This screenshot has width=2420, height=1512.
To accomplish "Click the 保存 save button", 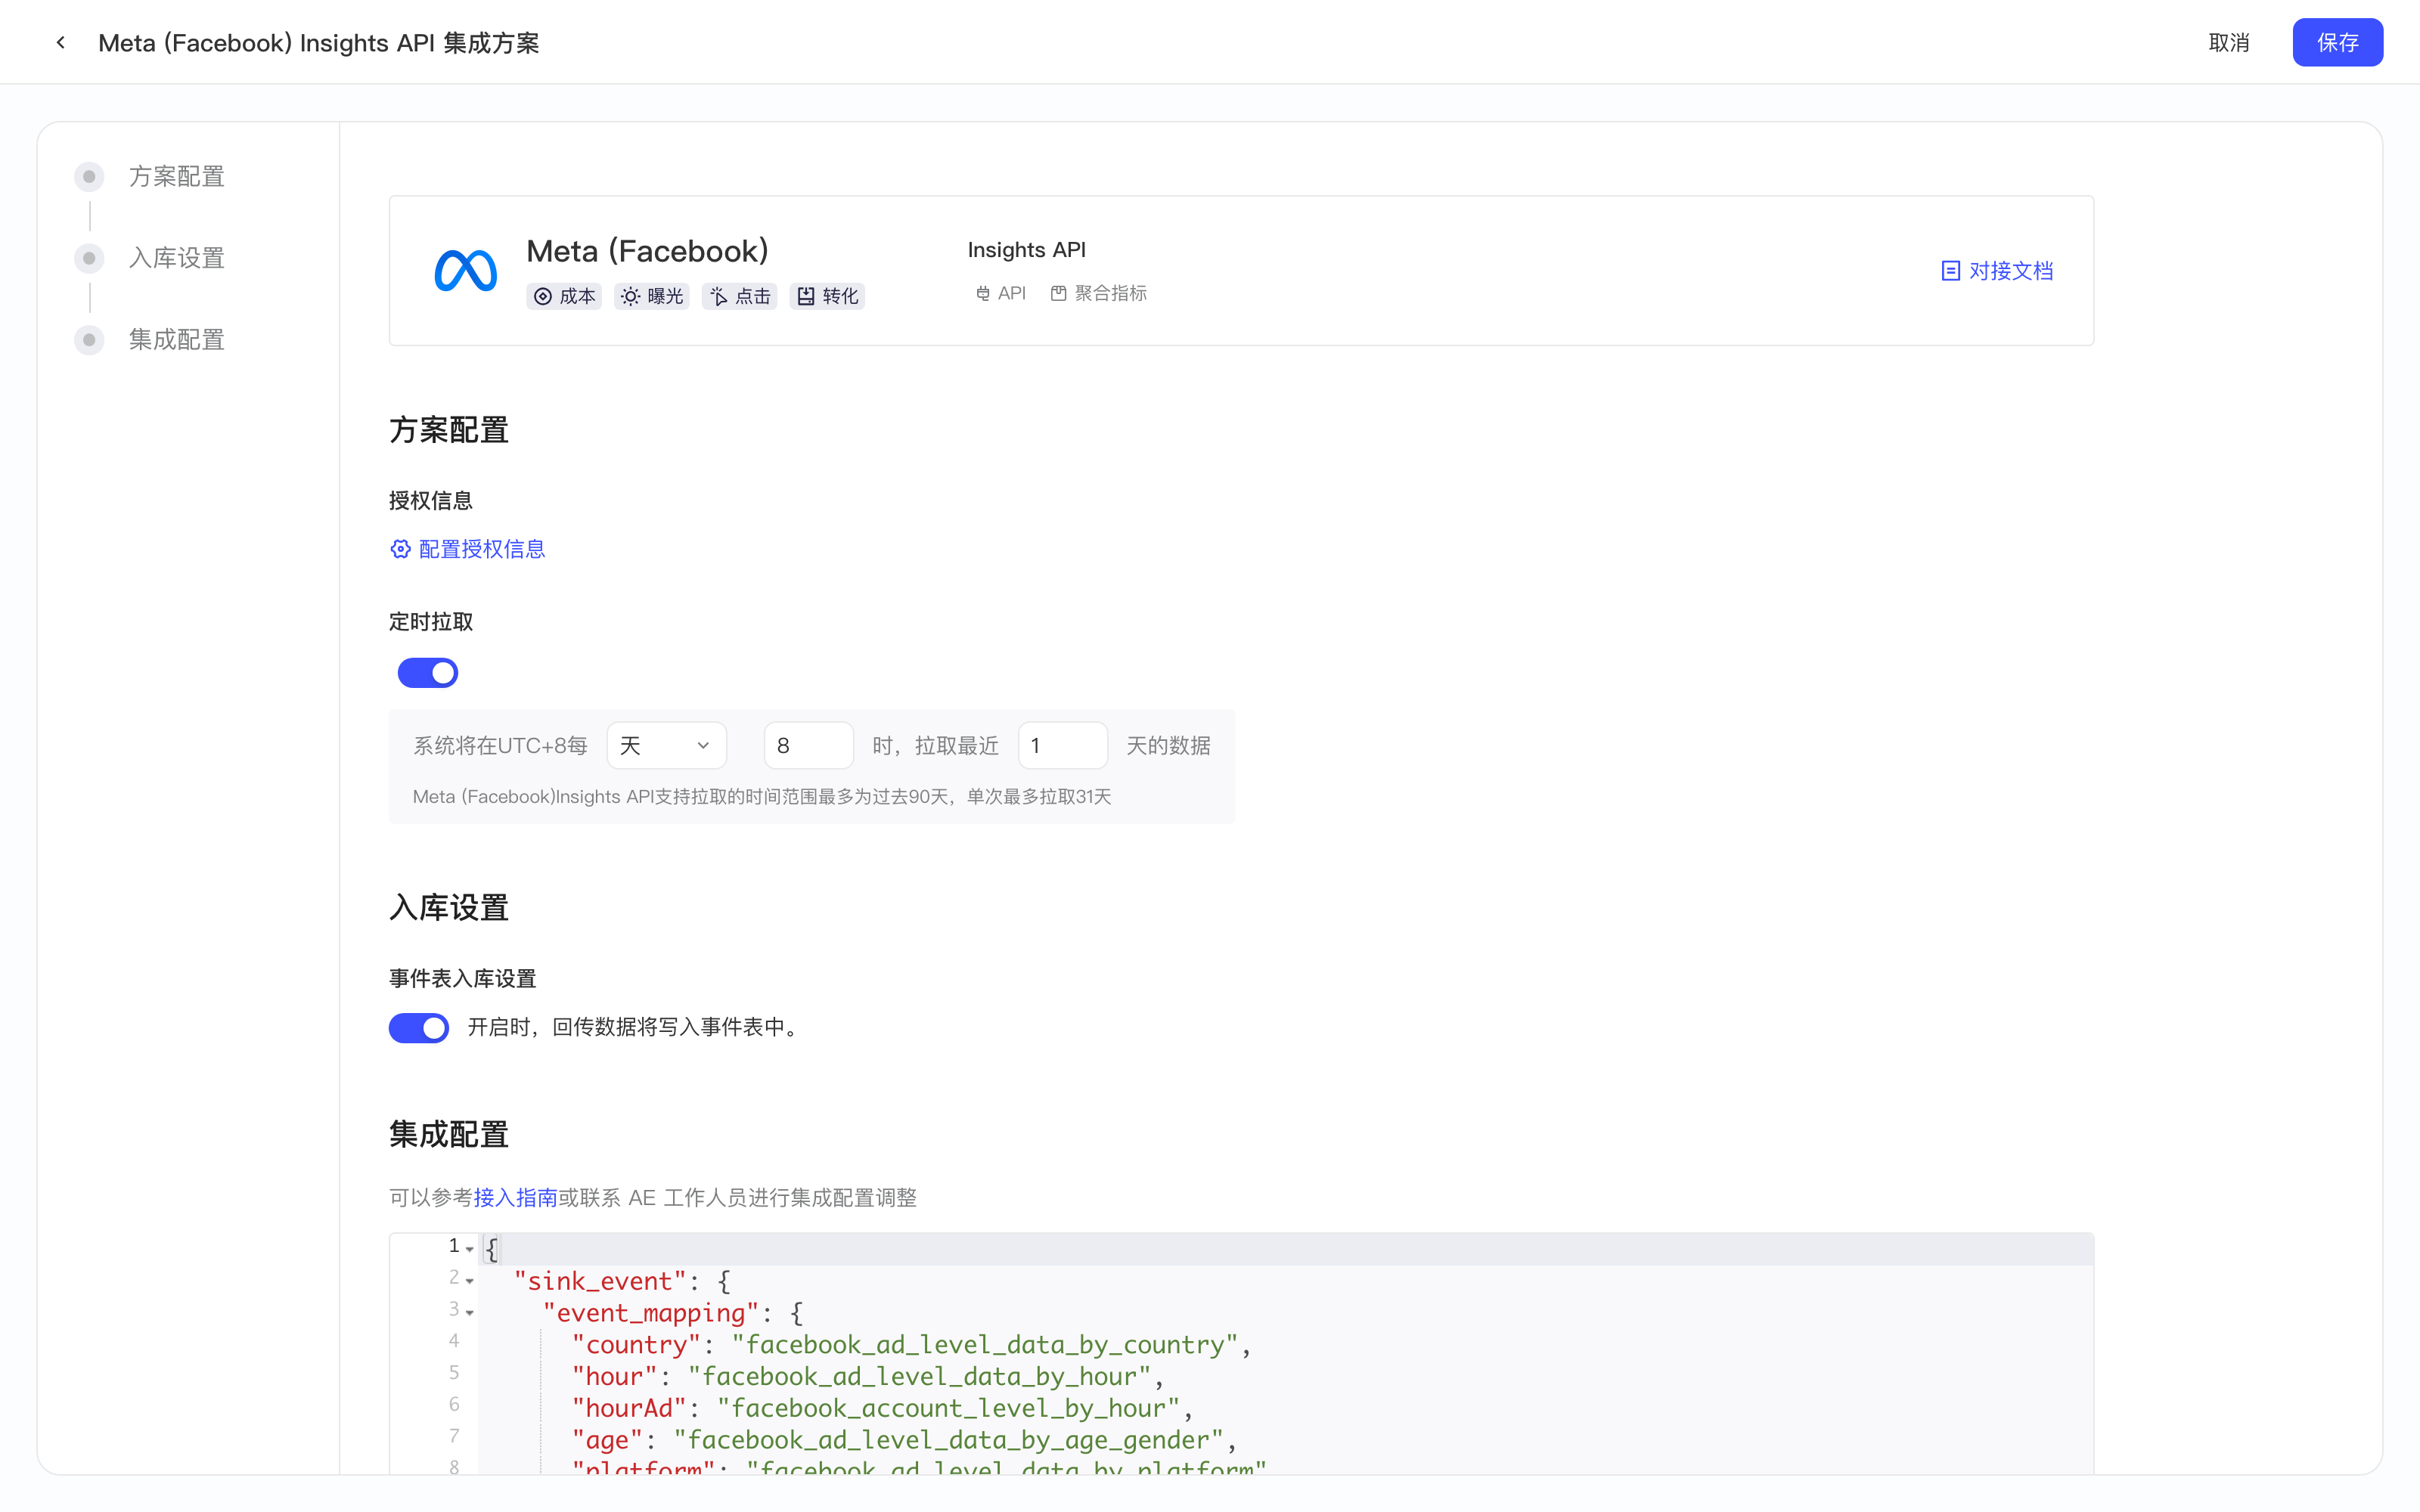I will pos(2337,43).
